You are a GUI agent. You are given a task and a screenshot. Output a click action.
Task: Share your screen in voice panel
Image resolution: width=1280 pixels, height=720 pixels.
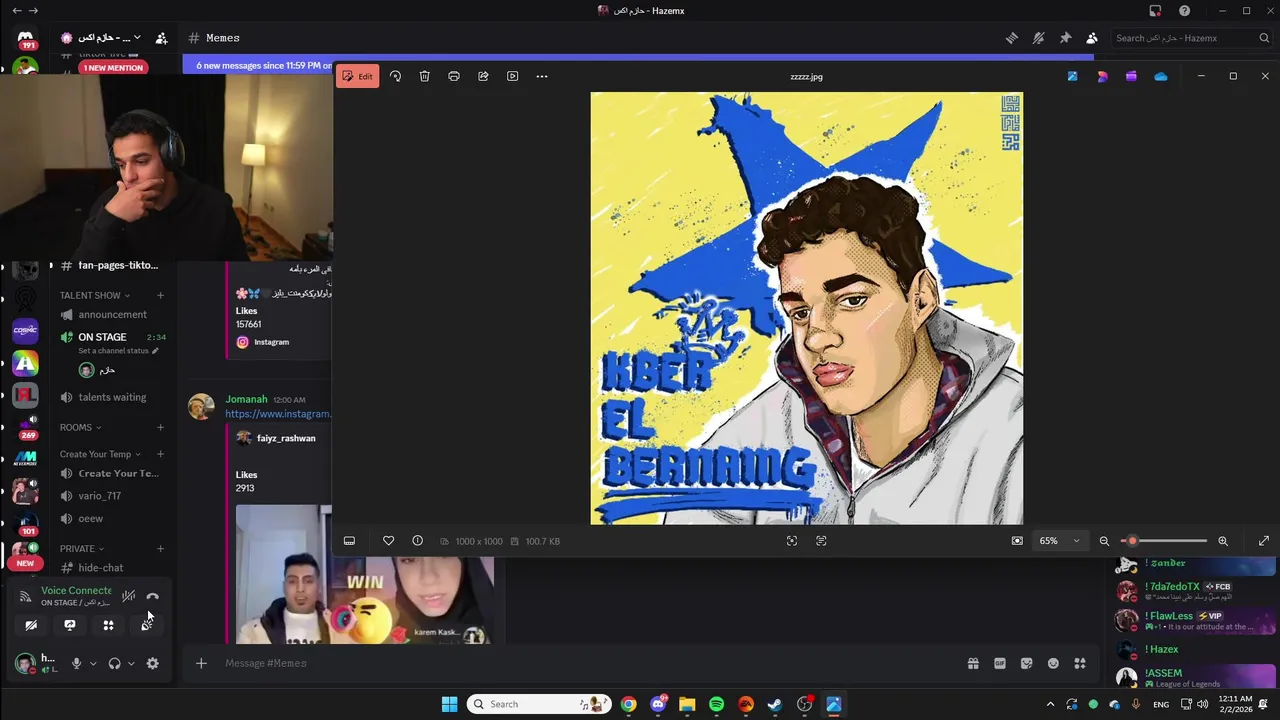pyautogui.click(x=70, y=625)
